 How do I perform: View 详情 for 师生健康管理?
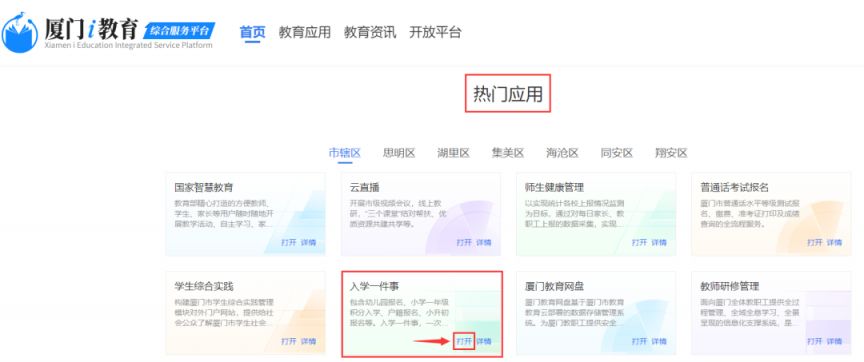tap(659, 242)
